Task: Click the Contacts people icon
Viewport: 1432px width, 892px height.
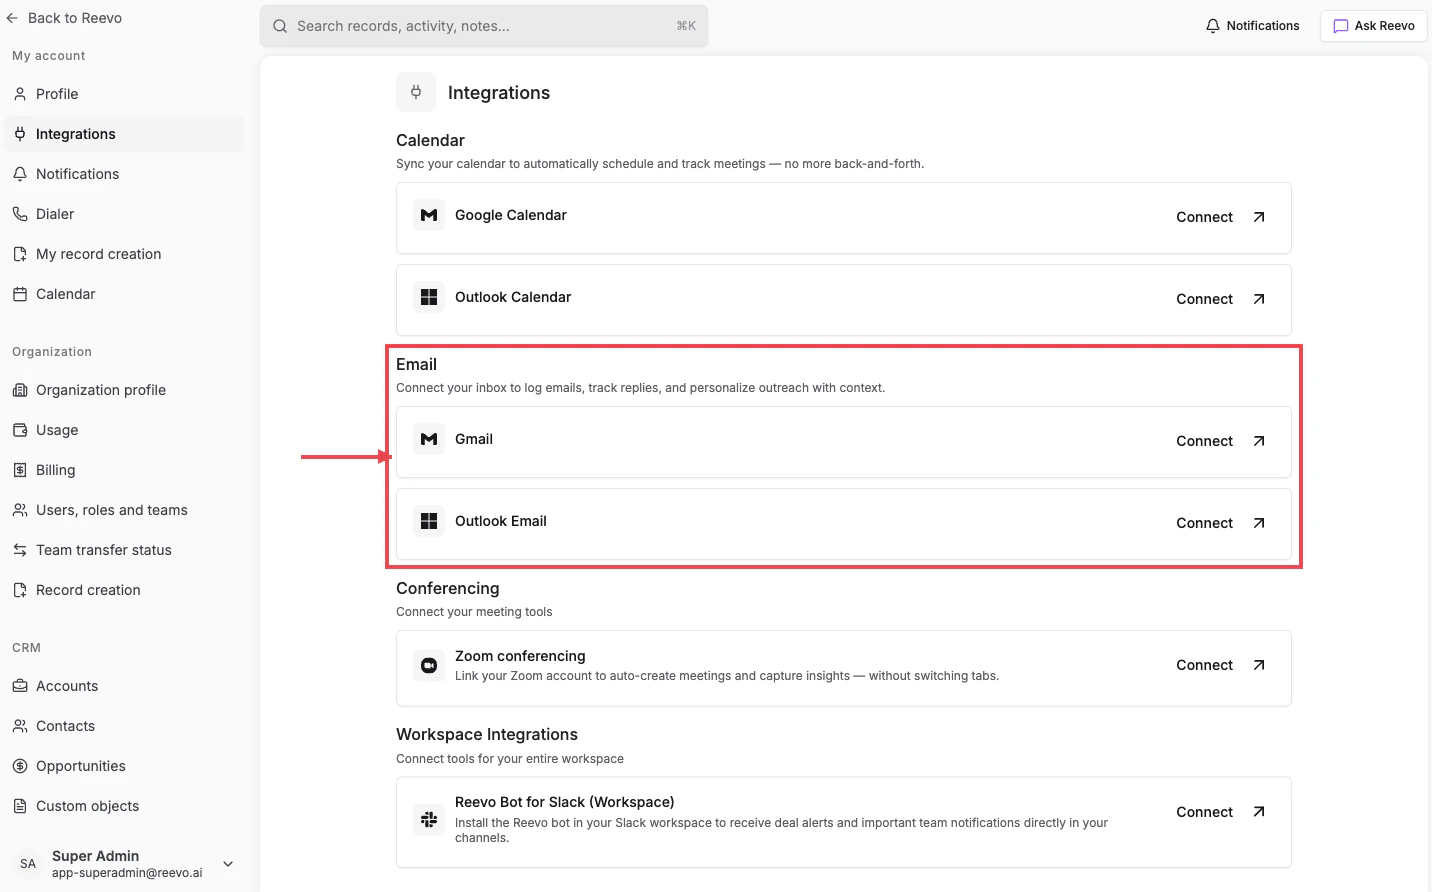Action: (x=20, y=726)
